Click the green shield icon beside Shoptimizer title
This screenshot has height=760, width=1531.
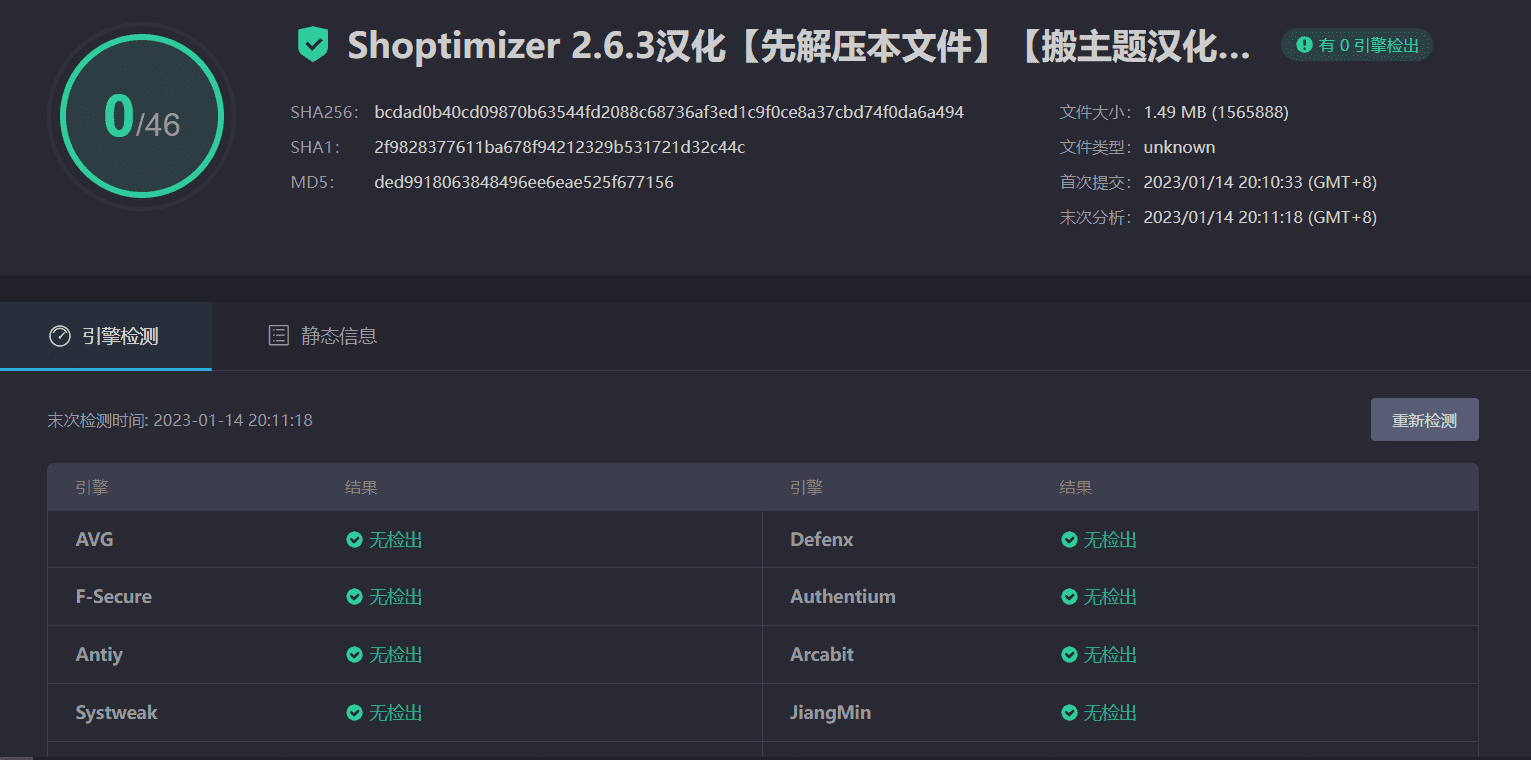pyautogui.click(x=313, y=45)
